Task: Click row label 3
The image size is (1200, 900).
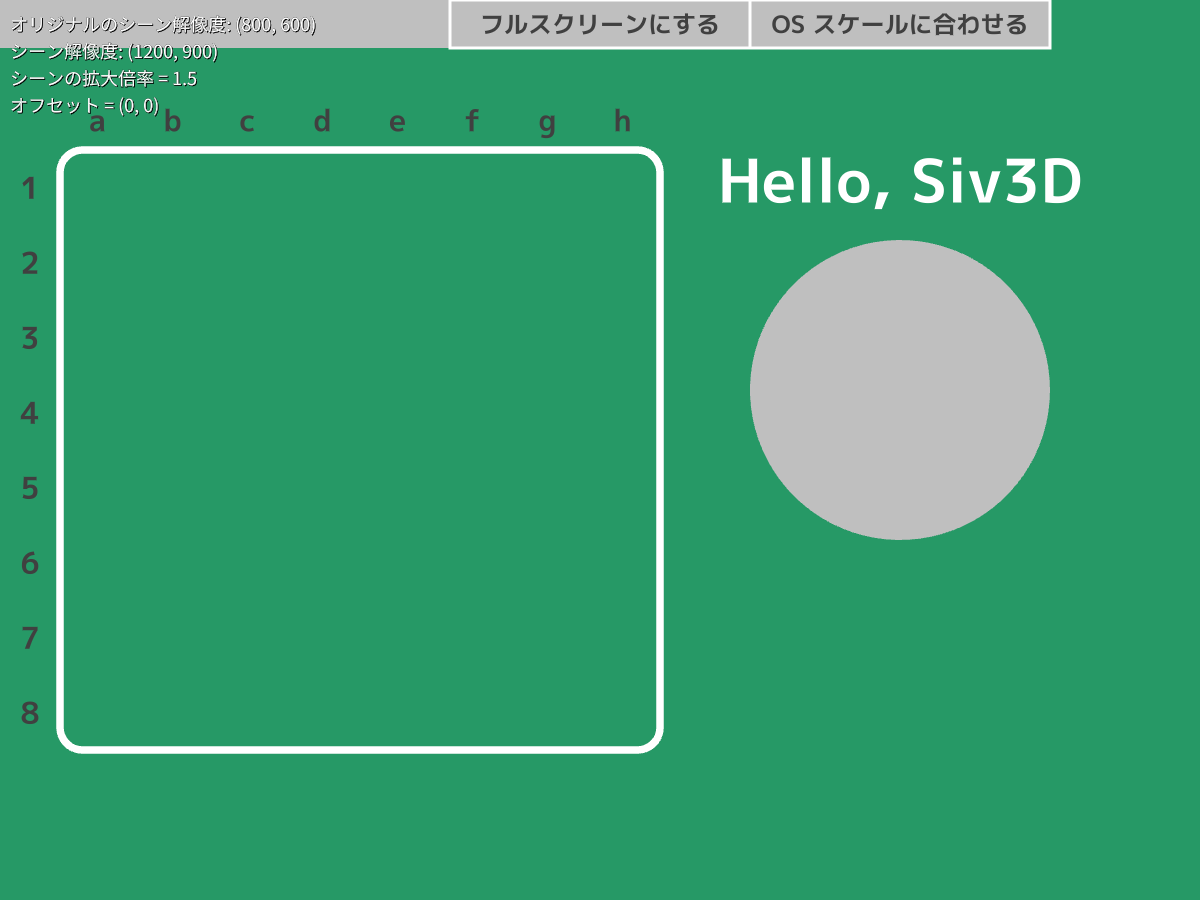Action: pyautogui.click(x=30, y=338)
